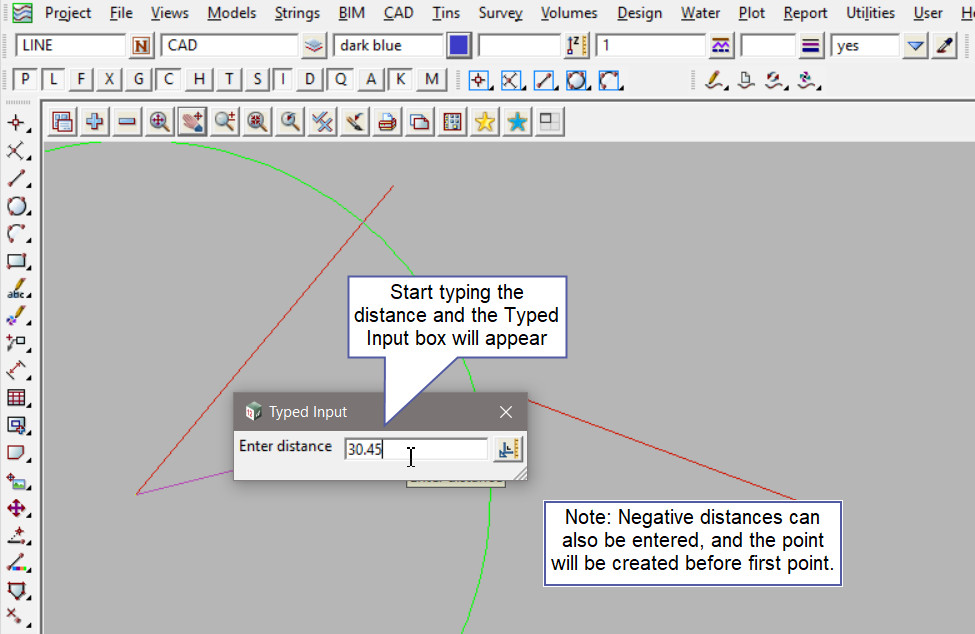Click the dark blue colour swatch

(x=459, y=46)
